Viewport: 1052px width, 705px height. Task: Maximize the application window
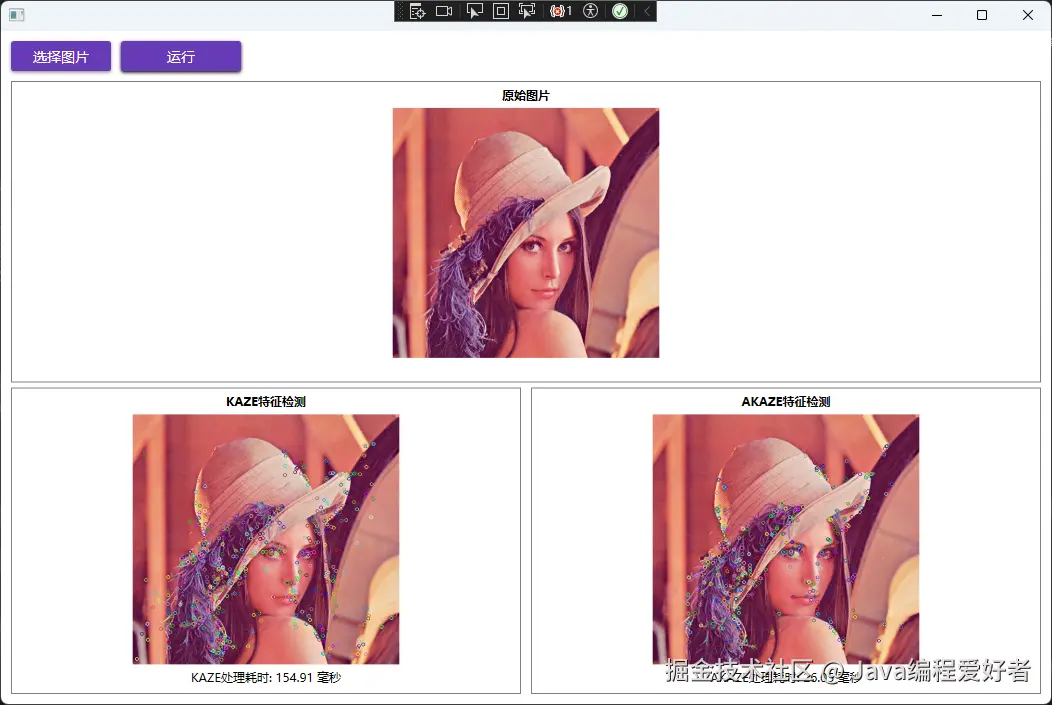(x=982, y=15)
